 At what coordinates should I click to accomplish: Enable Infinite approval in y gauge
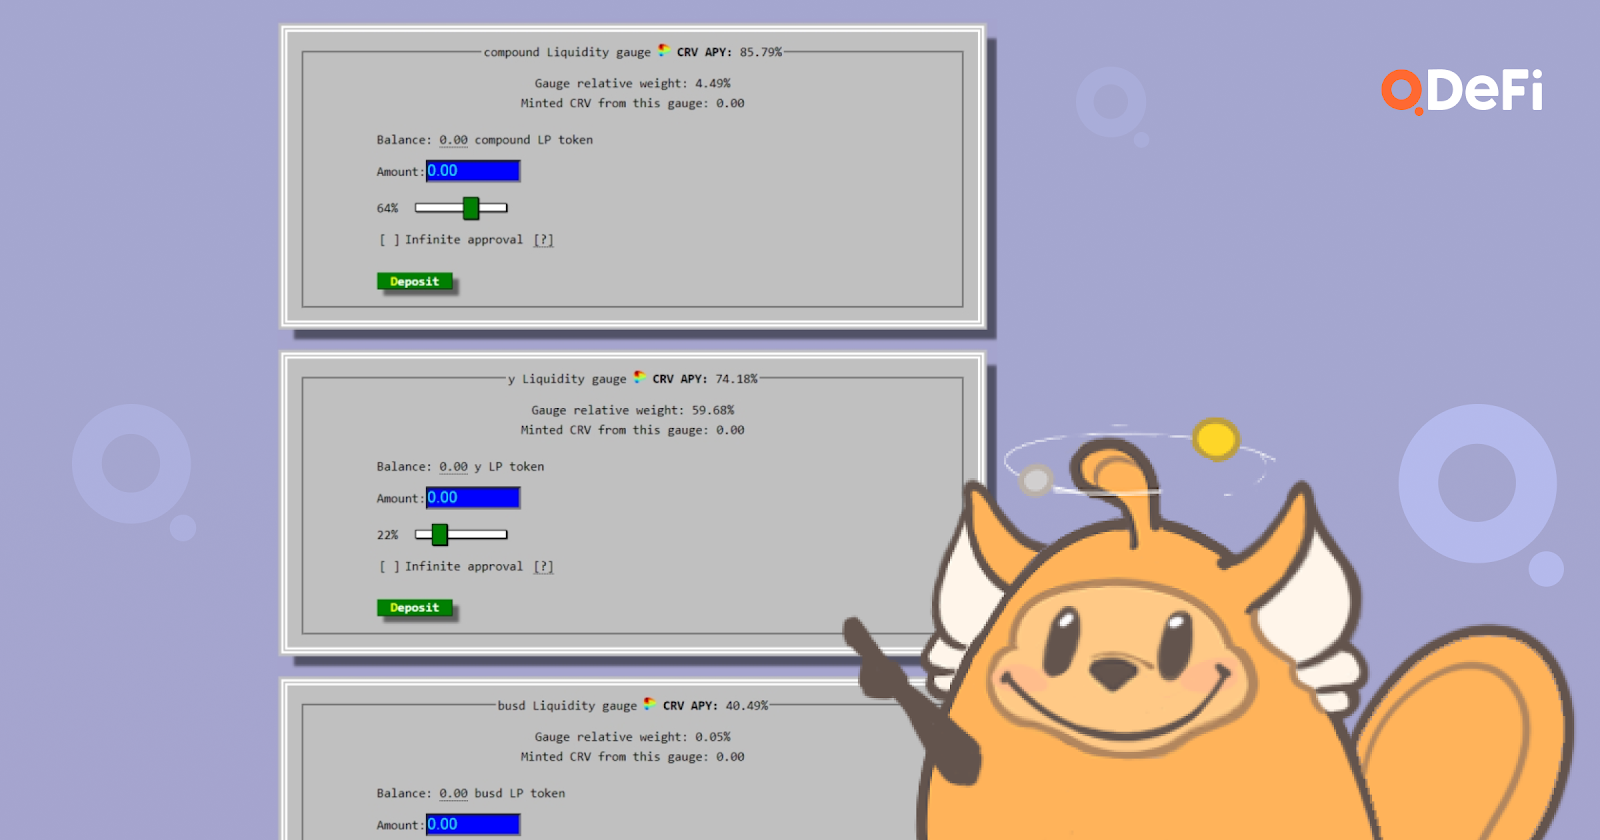coord(390,567)
